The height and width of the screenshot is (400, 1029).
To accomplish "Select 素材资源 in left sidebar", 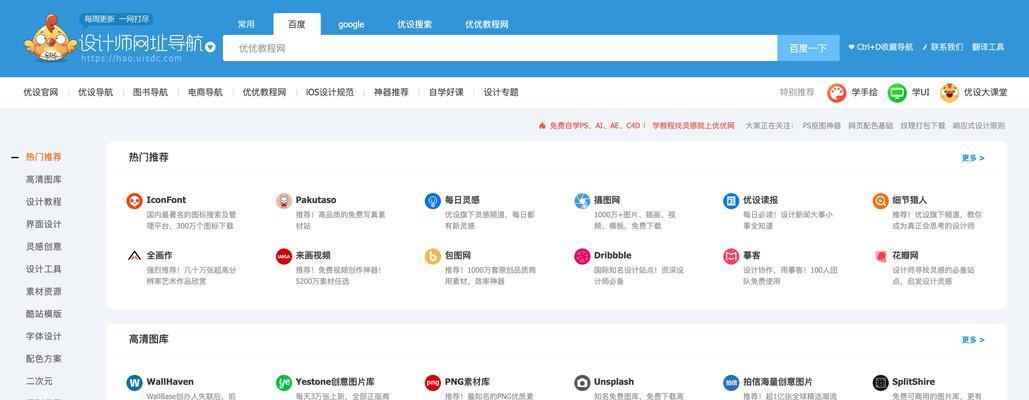I will click(x=43, y=292).
